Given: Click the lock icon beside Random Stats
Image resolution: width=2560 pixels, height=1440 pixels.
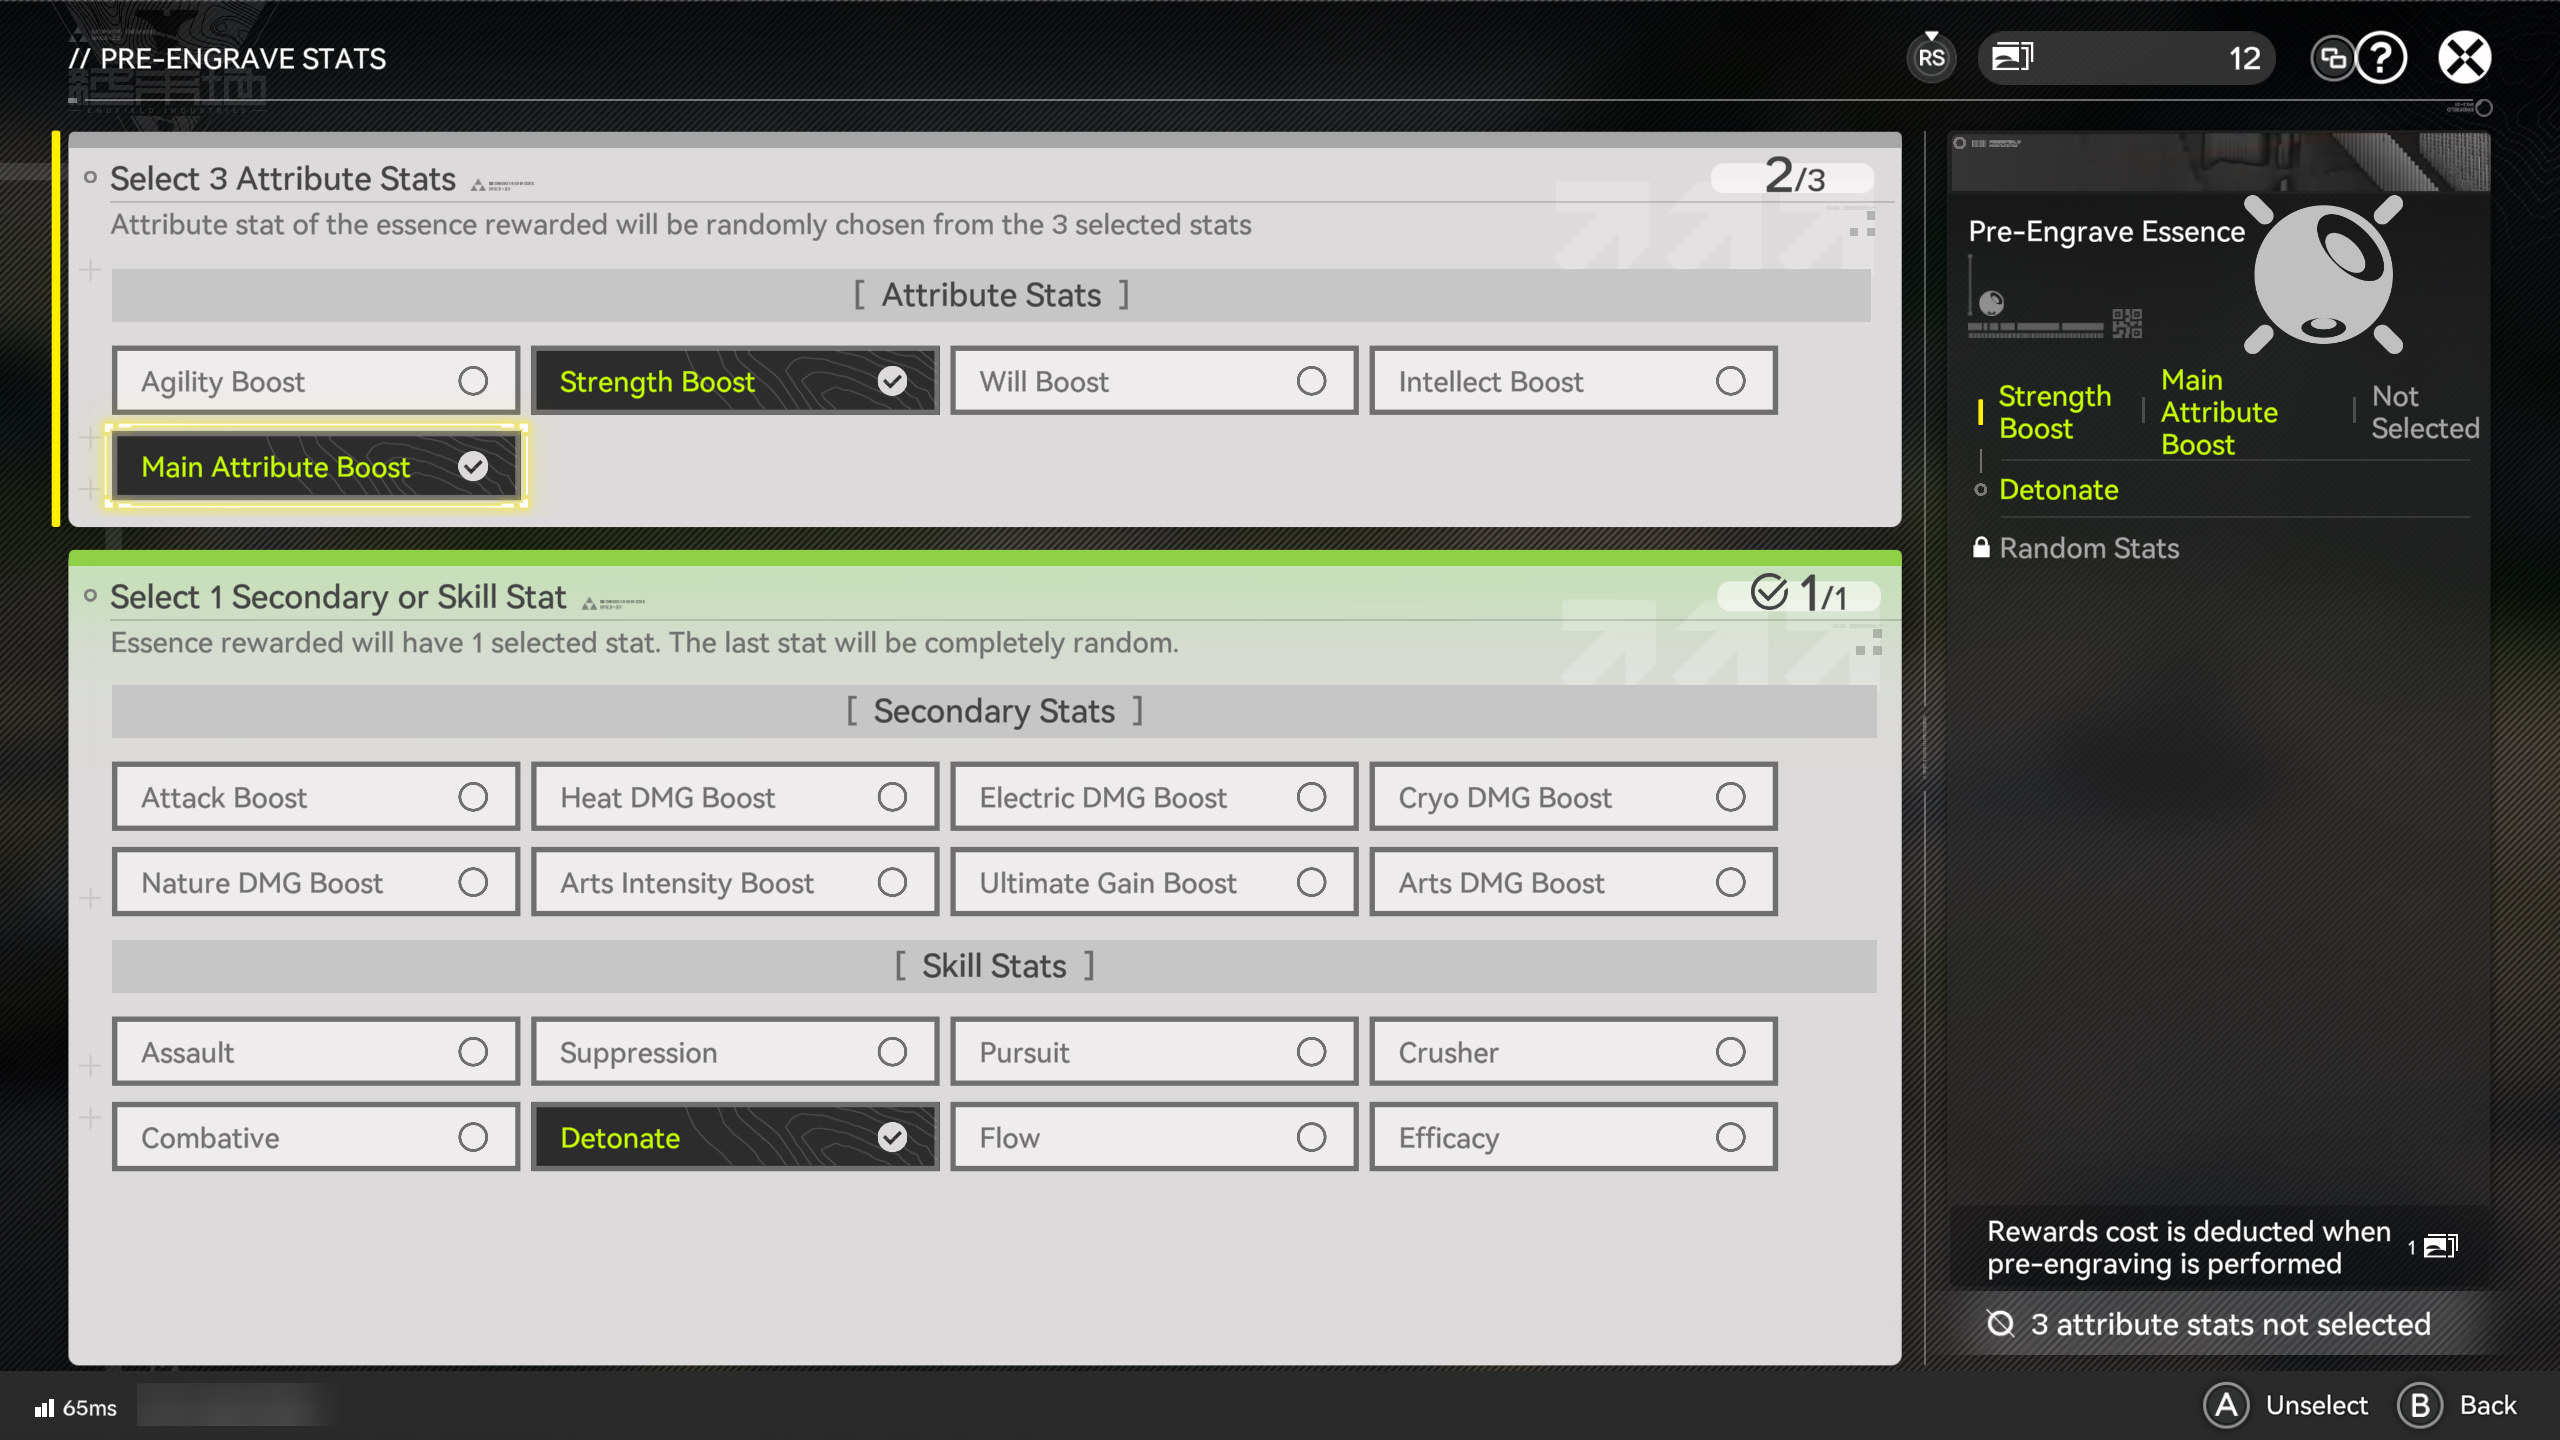Looking at the screenshot, I should pos(1981,547).
